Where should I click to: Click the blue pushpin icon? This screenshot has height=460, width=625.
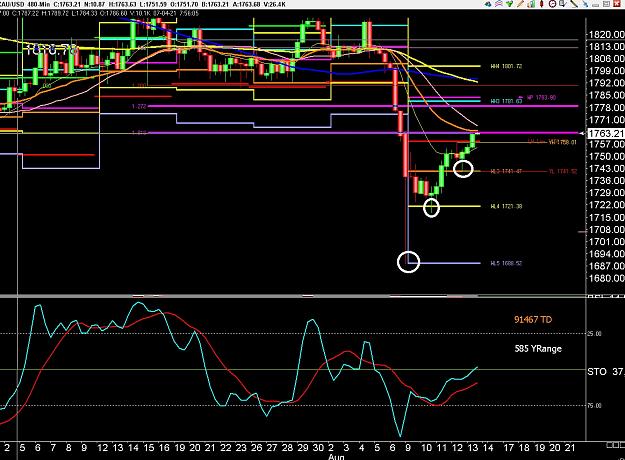tap(585, 4)
